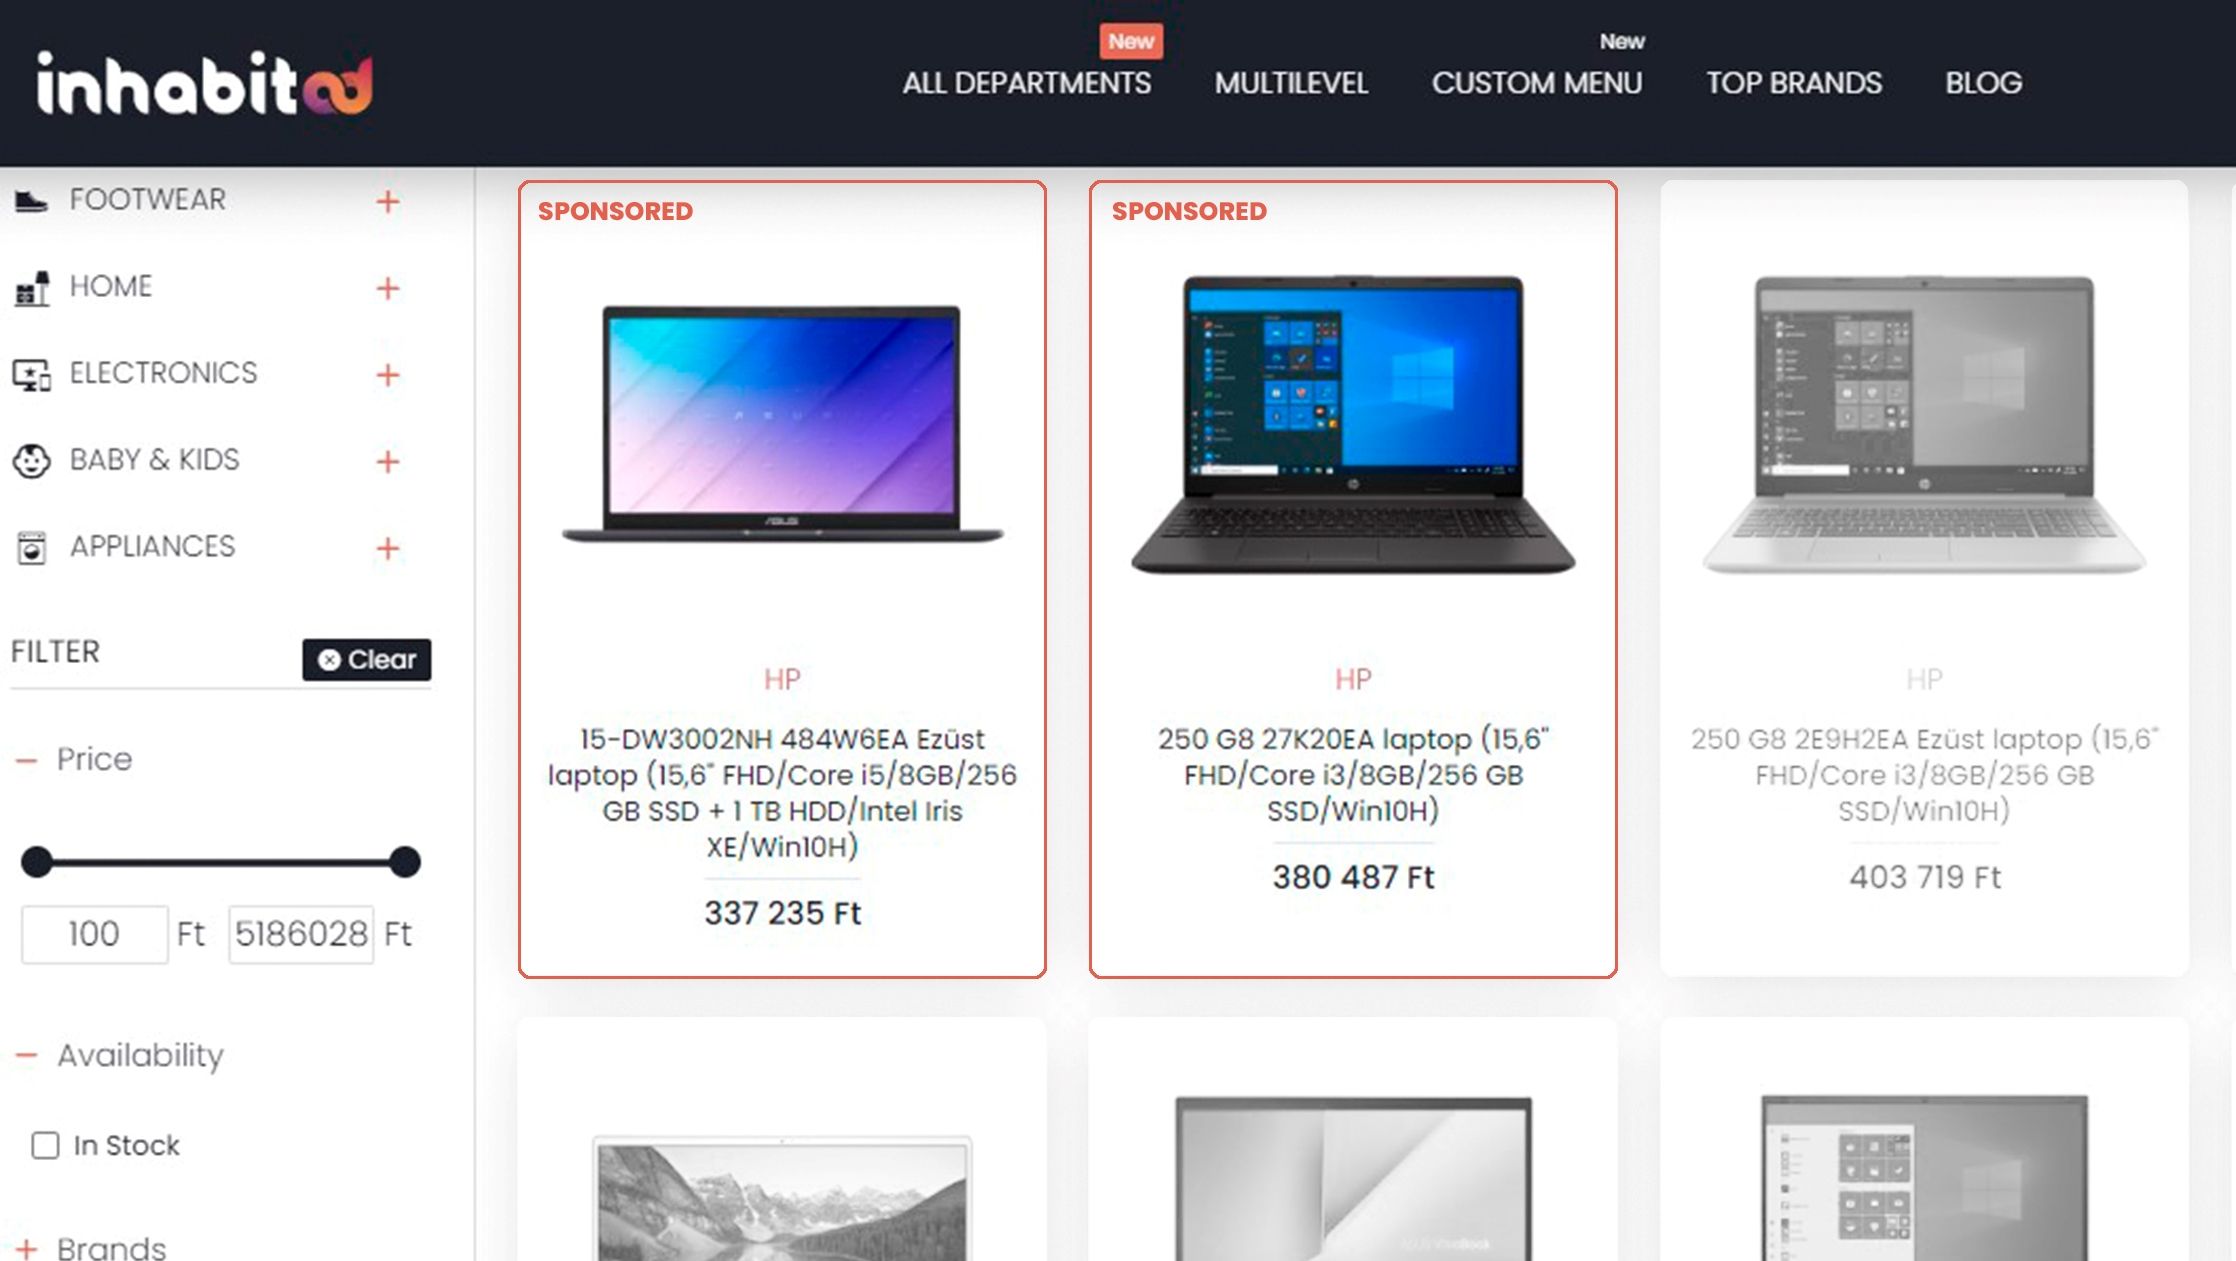Open the All Departments menu
Image resolution: width=2236 pixels, height=1261 pixels.
(1026, 83)
